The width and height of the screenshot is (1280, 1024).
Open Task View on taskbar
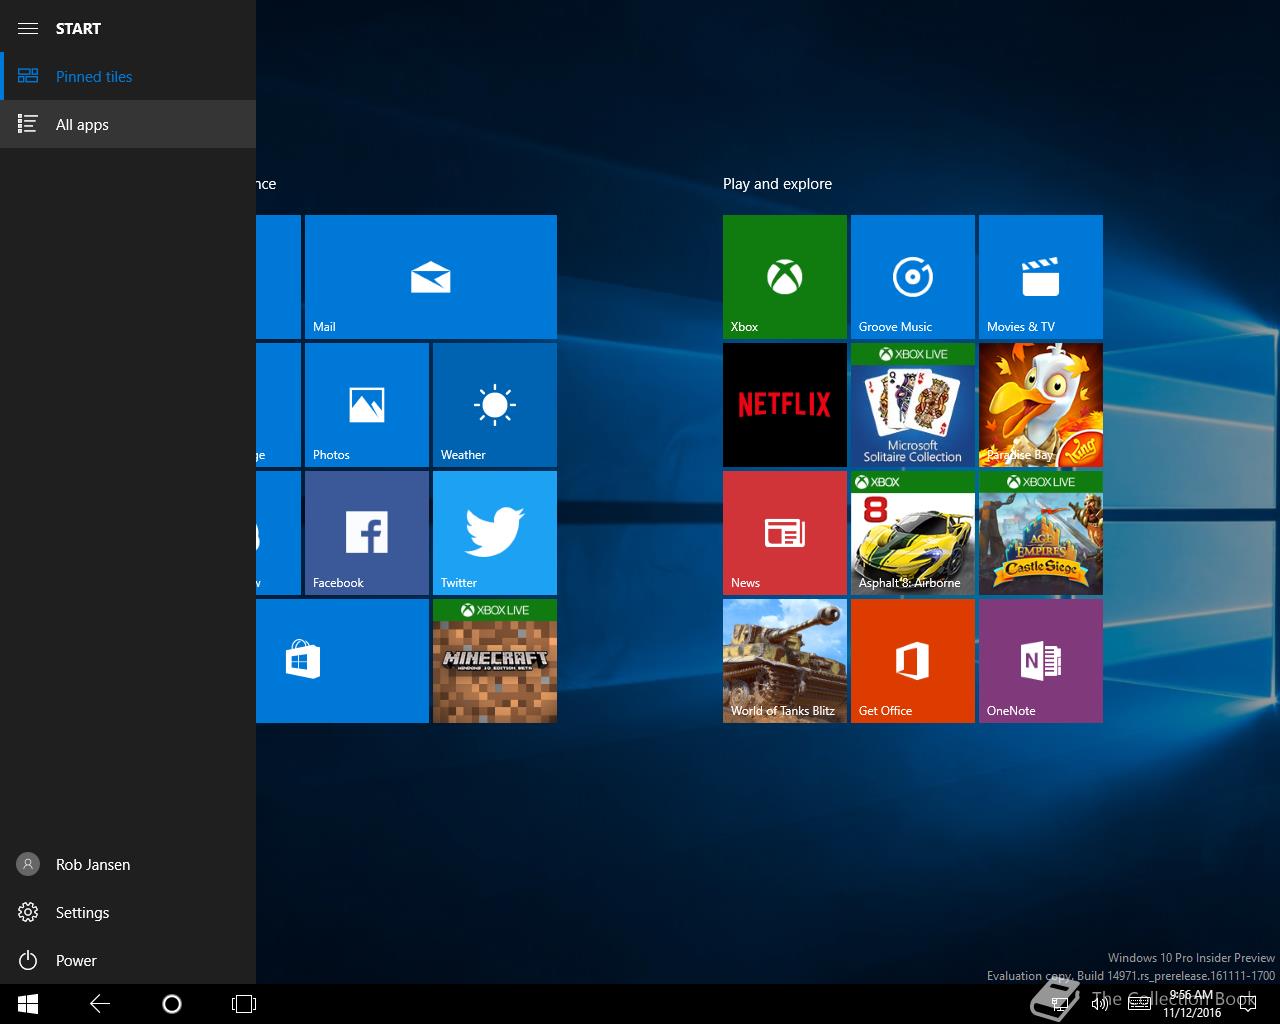coord(244,1004)
